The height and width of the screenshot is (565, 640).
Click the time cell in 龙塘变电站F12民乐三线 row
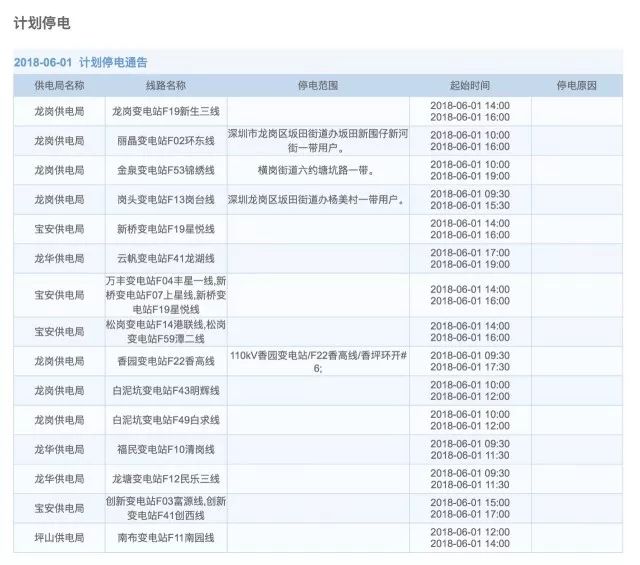click(470, 478)
